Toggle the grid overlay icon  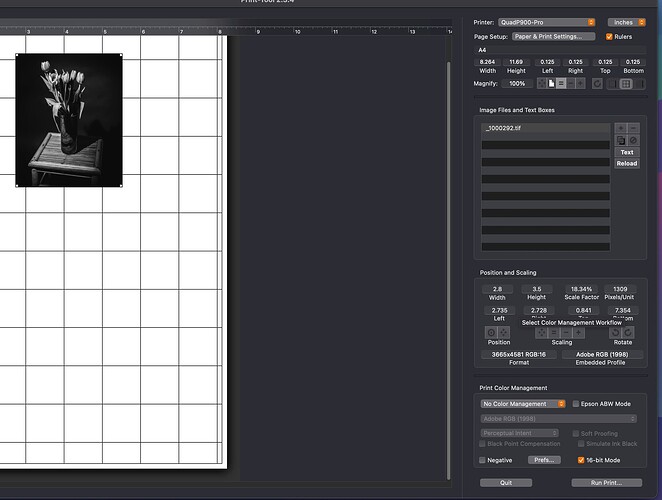tap(626, 84)
